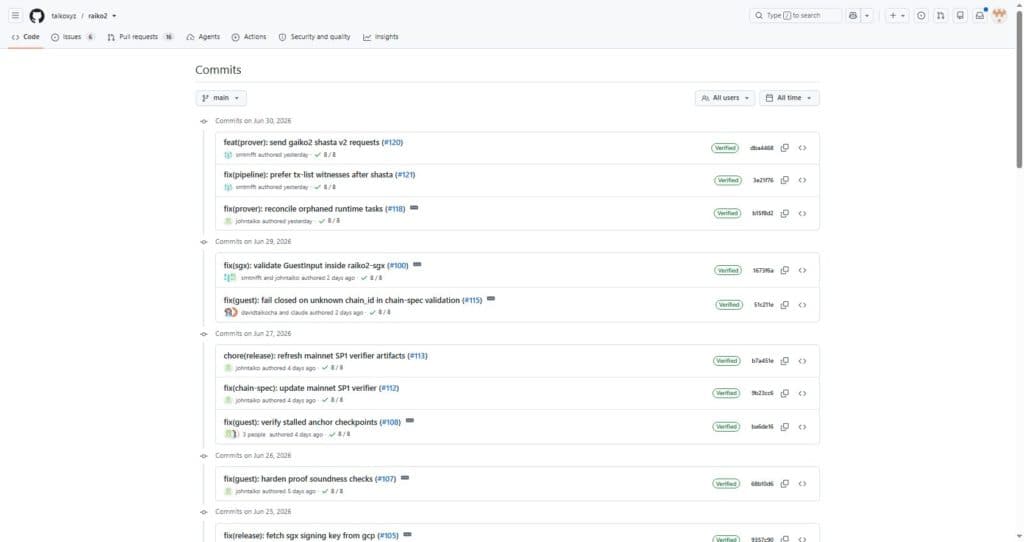The width and height of the screenshot is (1024, 542).
Task: Browse code at update mainnet SP1 verifier commit
Action: click(x=802, y=393)
